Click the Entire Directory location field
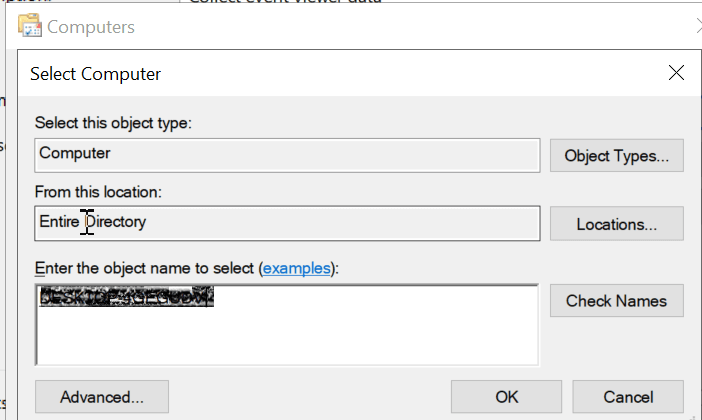The width and height of the screenshot is (702, 420). 287,223
